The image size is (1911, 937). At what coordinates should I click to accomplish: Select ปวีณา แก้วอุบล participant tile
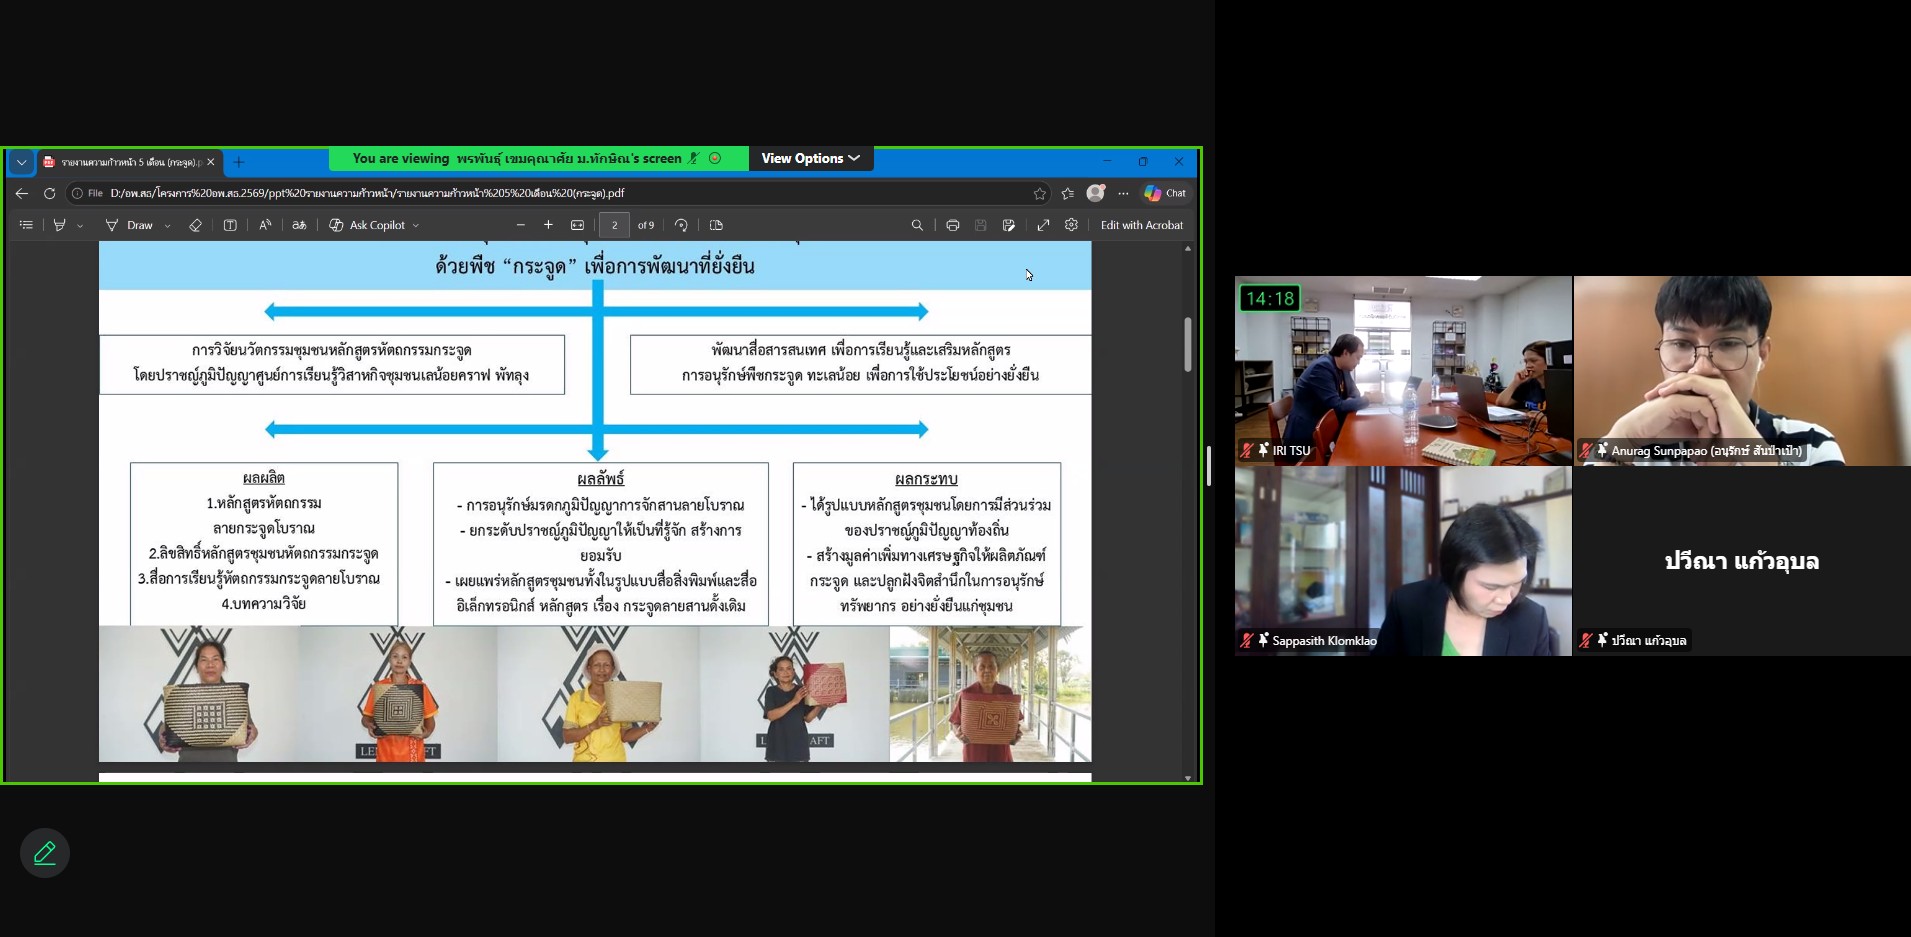point(1742,561)
